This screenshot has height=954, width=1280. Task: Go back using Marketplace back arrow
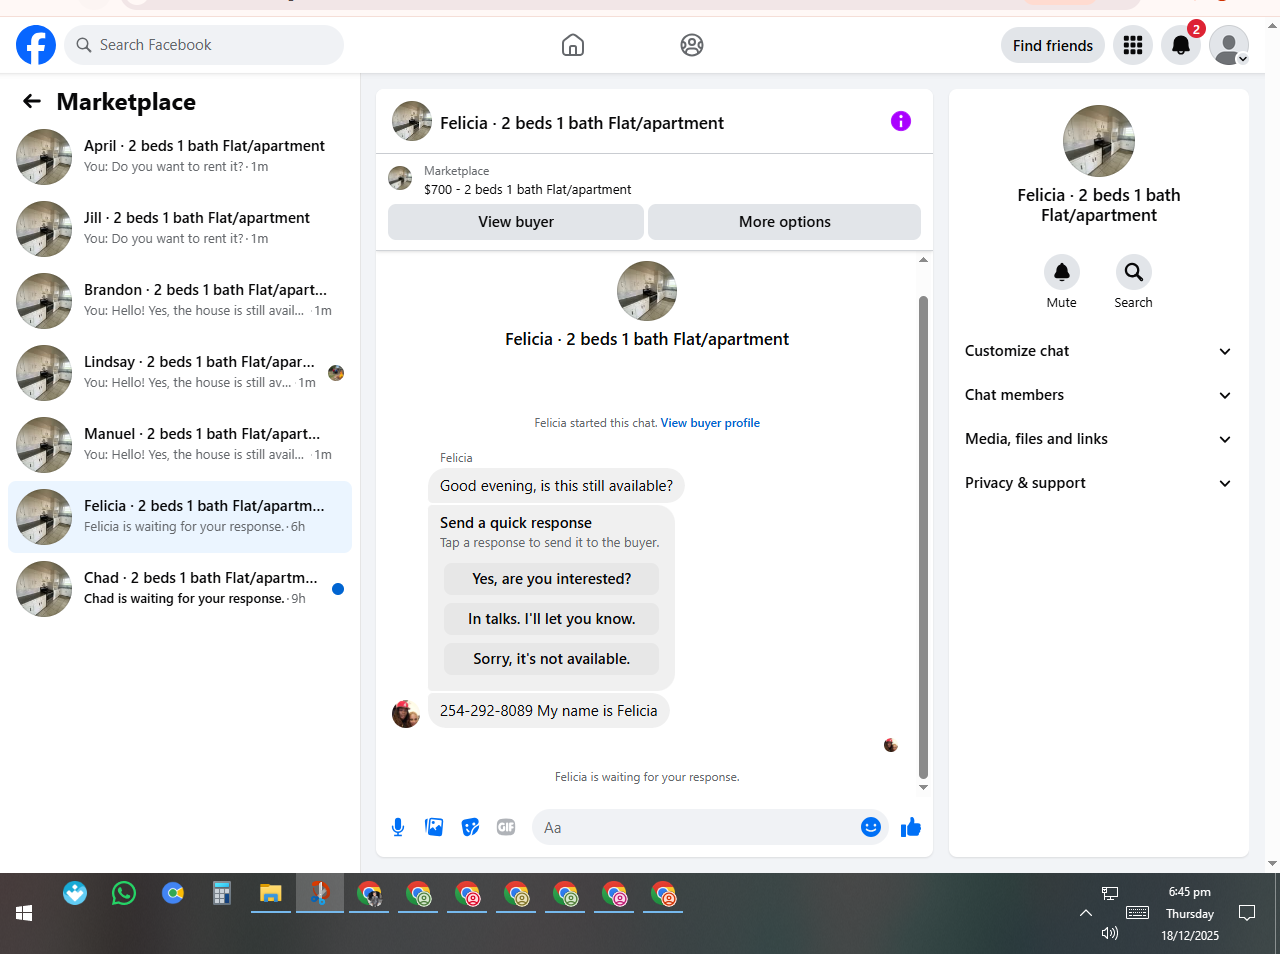coord(32,101)
